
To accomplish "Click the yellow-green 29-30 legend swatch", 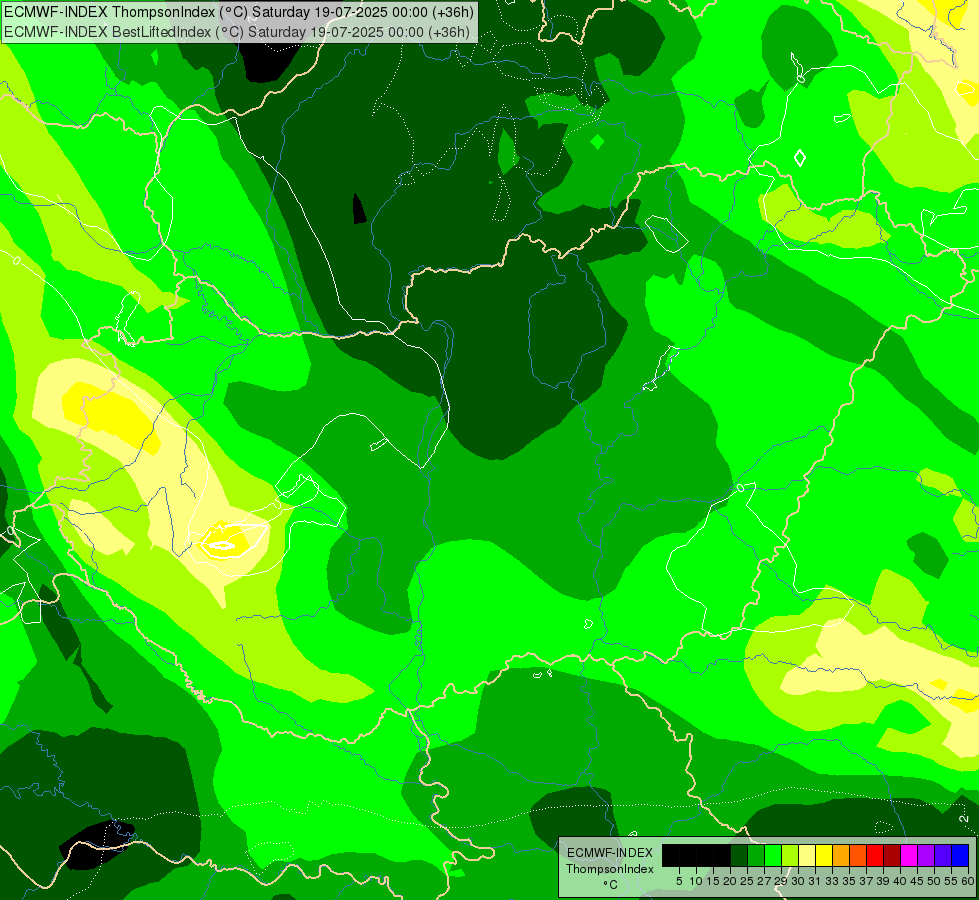I will (x=790, y=855).
